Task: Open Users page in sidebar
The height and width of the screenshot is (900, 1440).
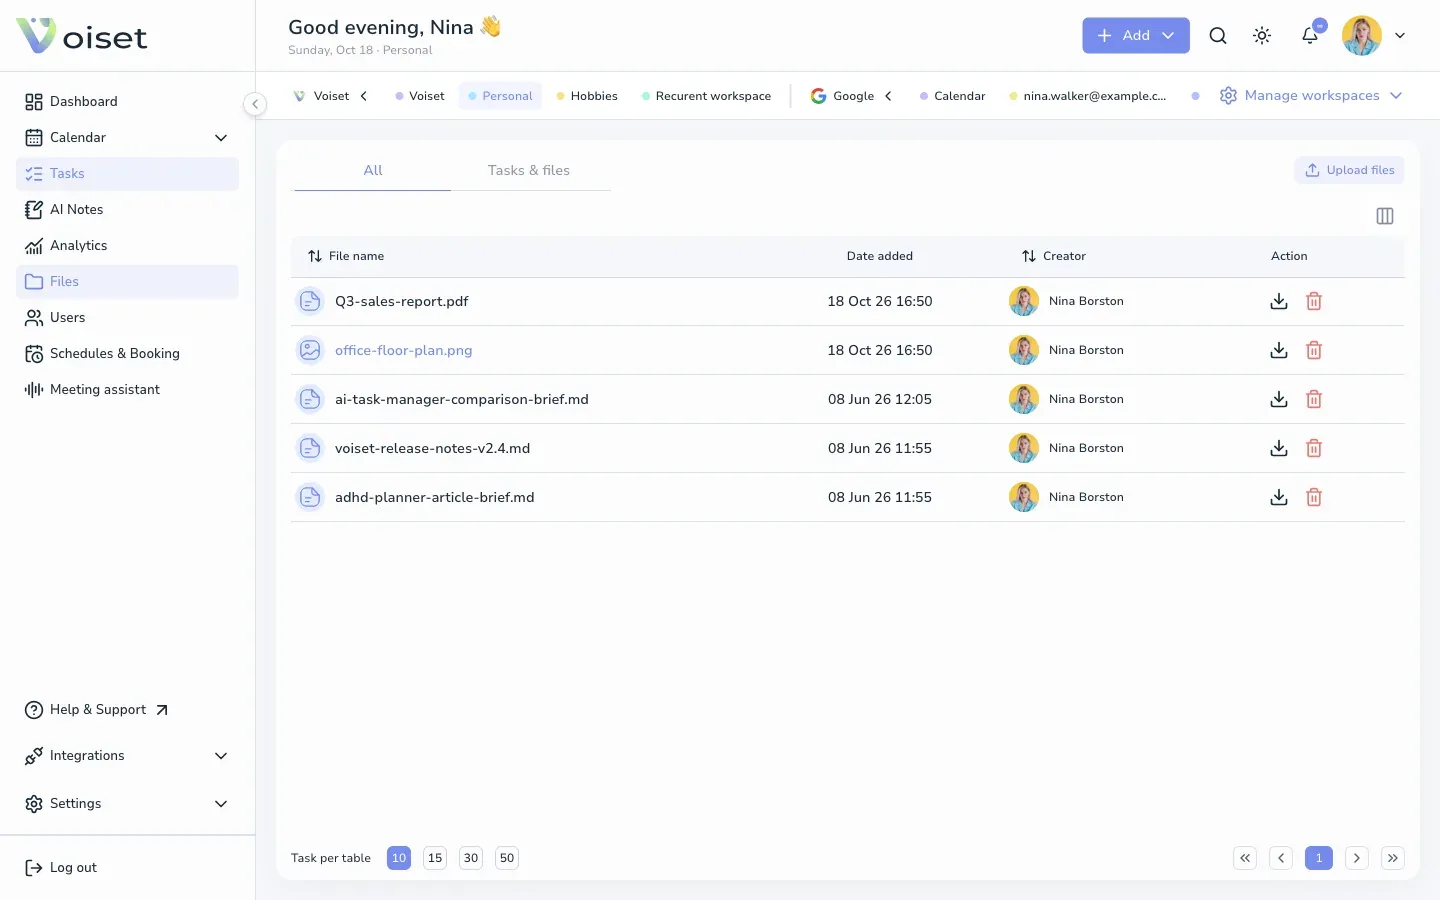Action: click(x=128, y=317)
